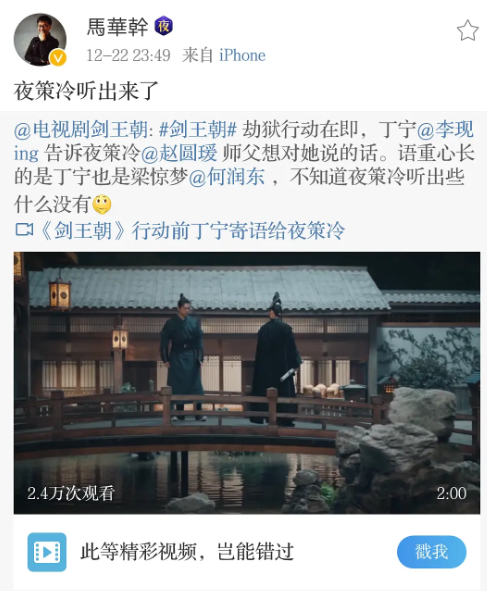Tap the star favorite icon

[x=467, y=31]
